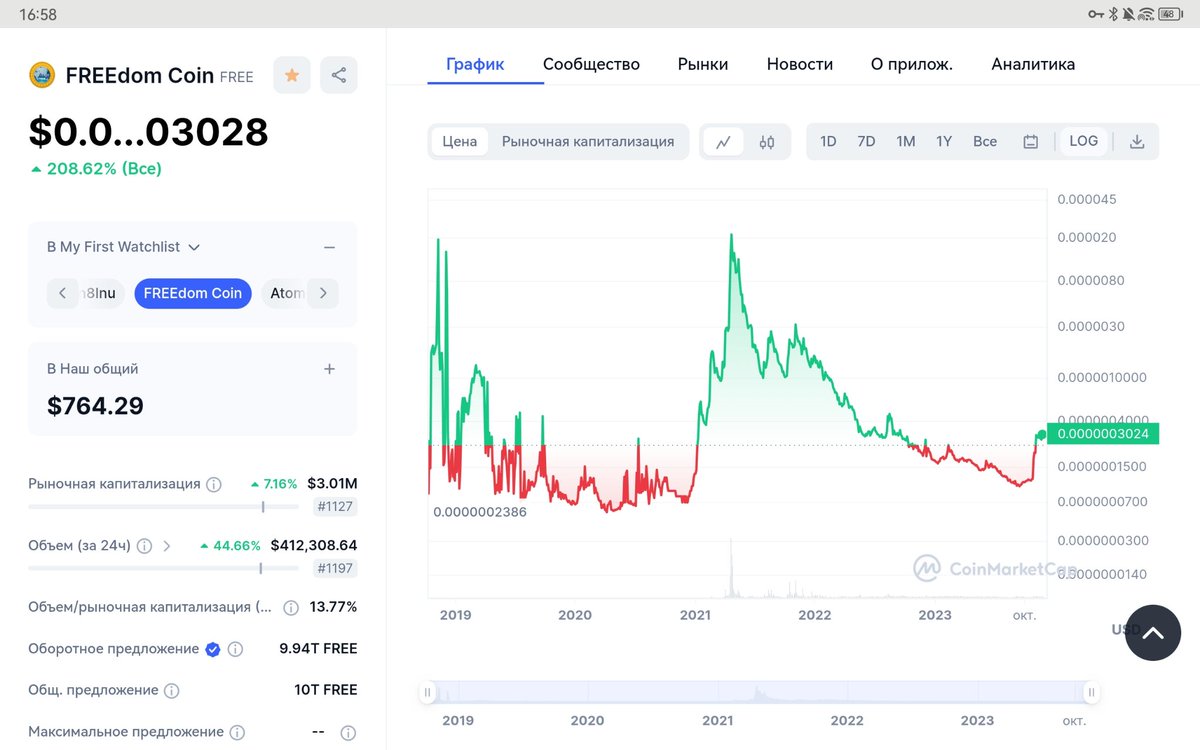Expand My First Watchlist dropdown
The image size is (1200, 750).
pos(194,247)
